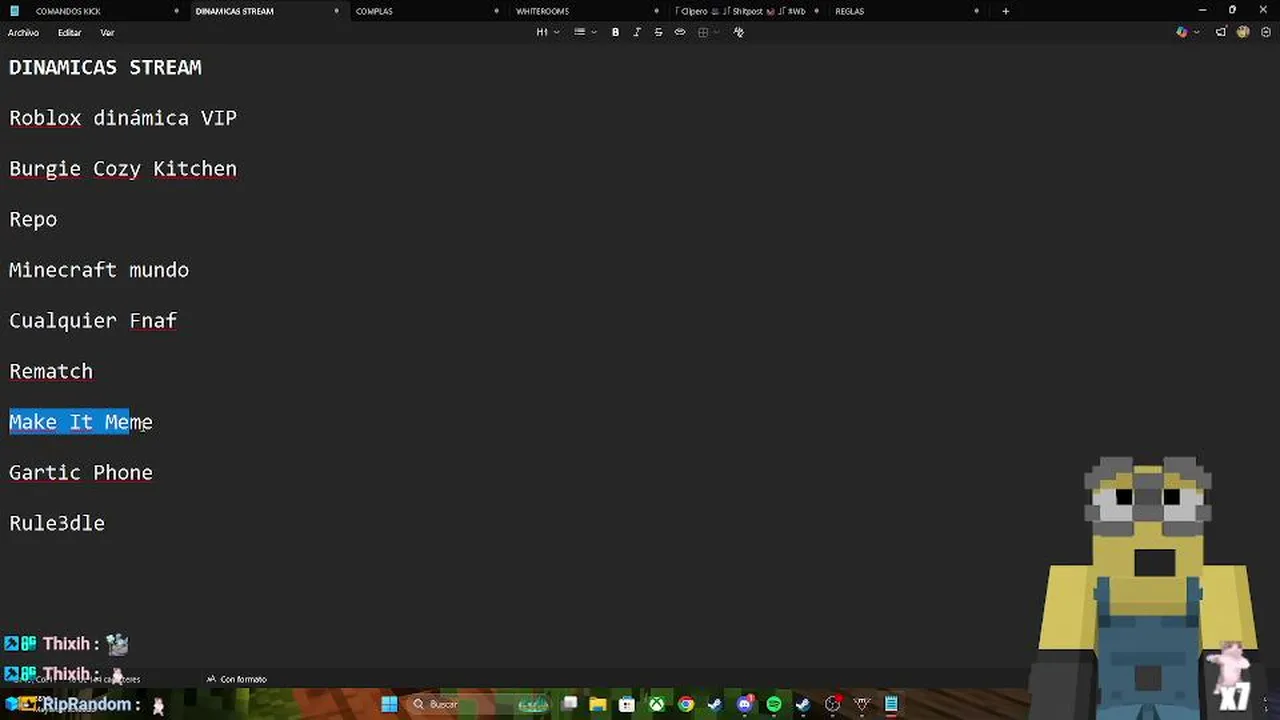Viewport: 1280px width, 720px height.
Task: Open the Xbox app from taskbar
Action: click(656, 704)
